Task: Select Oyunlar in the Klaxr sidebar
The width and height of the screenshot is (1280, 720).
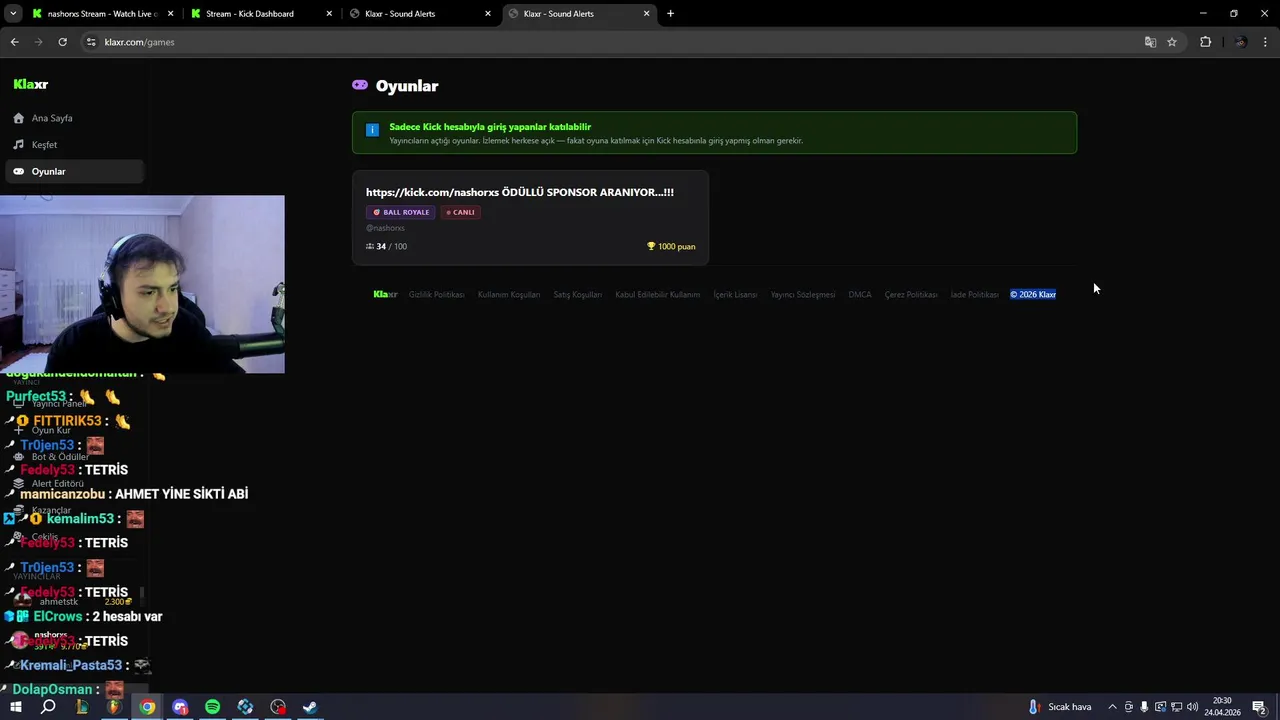Action: tap(74, 171)
